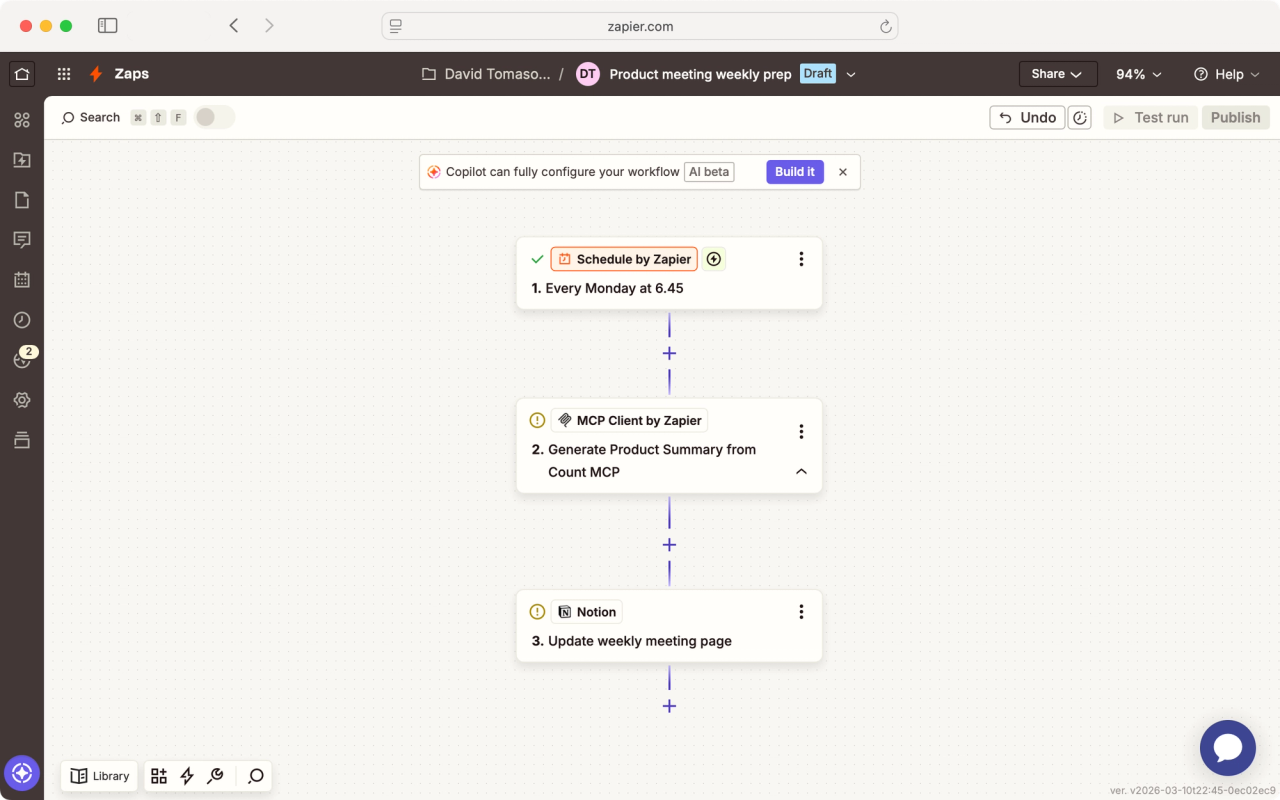Click the calendar icon in the left sidebar
This screenshot has width=1280, height=800.
tap(22, 279)
